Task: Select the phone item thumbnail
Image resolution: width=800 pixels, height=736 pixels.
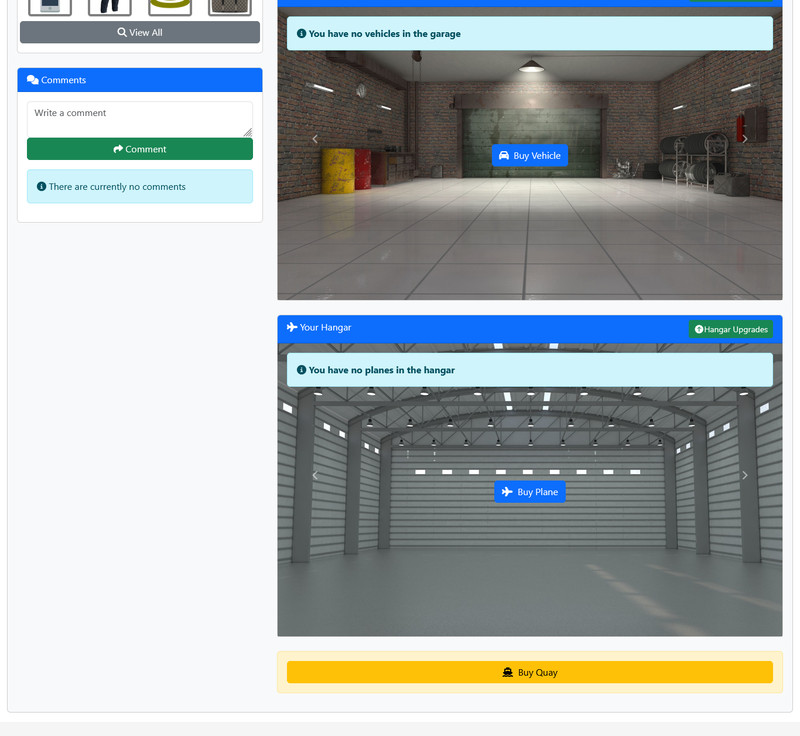Action: tap(50, 7)
